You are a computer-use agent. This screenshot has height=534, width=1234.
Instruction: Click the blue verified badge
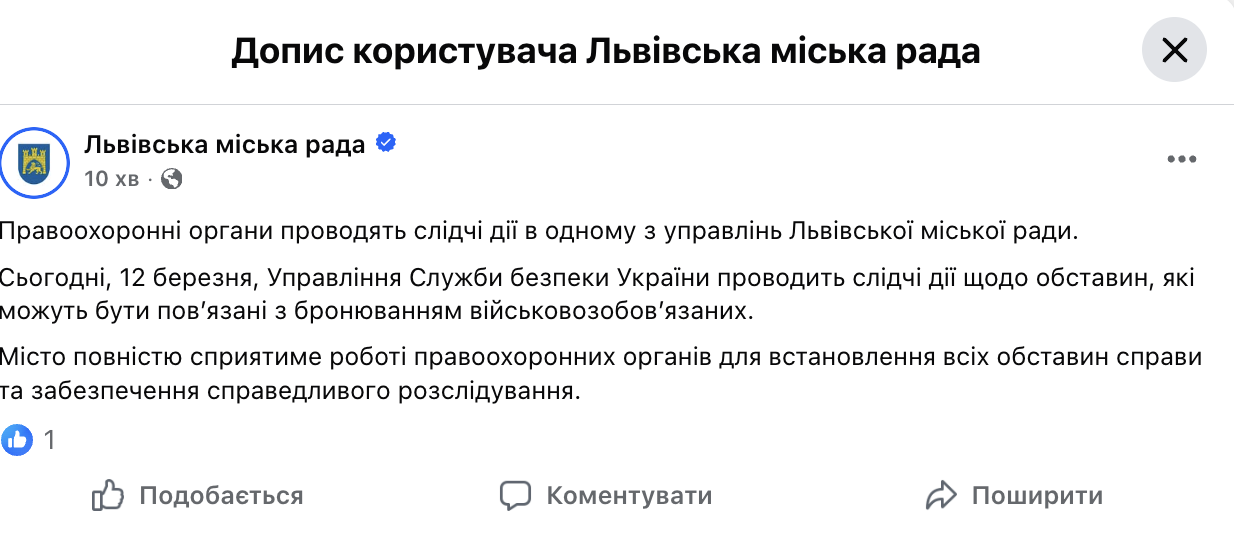click(385, 144)
